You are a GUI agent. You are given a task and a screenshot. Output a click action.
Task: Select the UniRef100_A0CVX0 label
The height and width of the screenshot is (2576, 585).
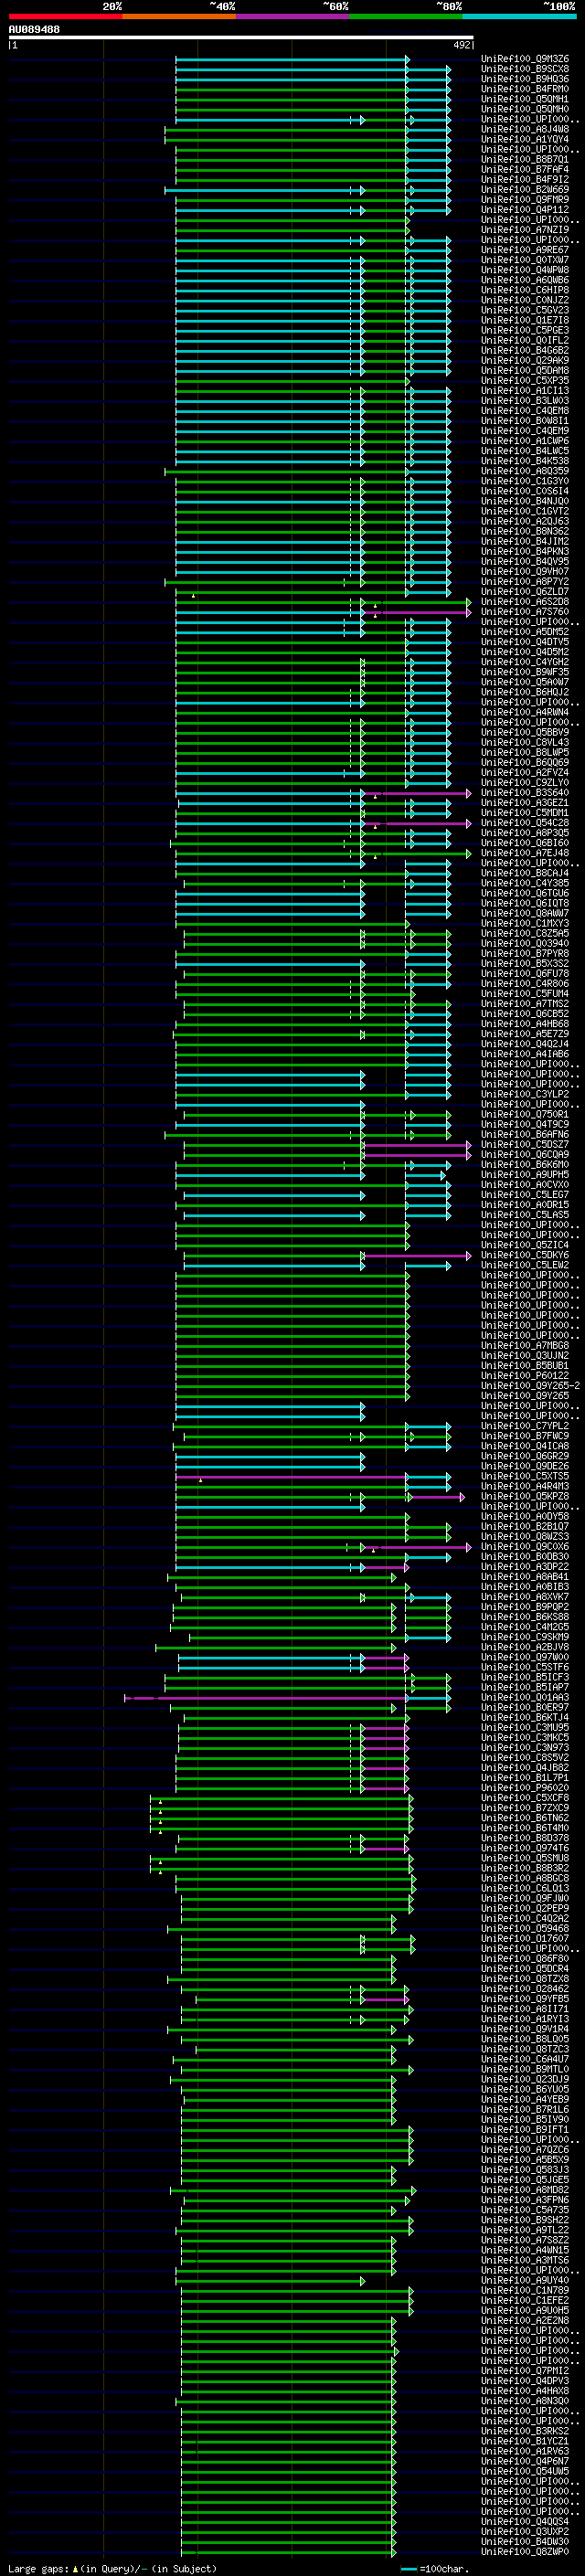tap(525, 1184)
